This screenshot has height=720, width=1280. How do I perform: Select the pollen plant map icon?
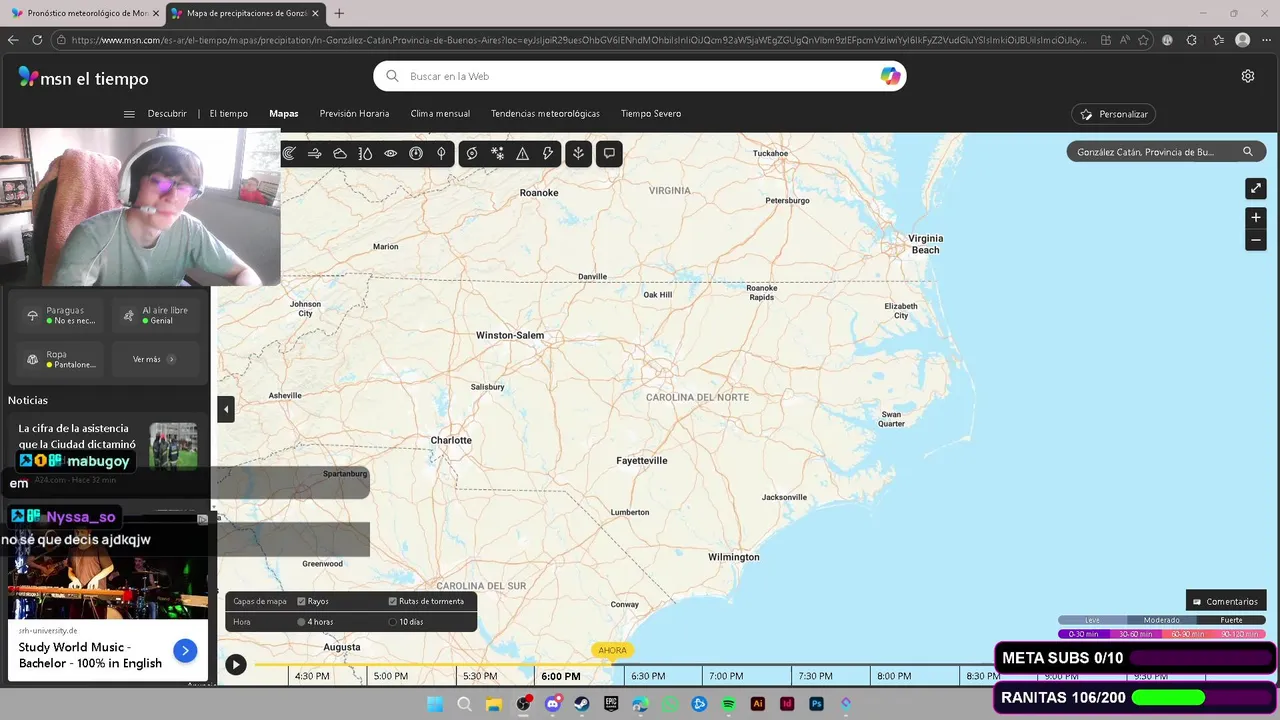[x=578, y=153]
